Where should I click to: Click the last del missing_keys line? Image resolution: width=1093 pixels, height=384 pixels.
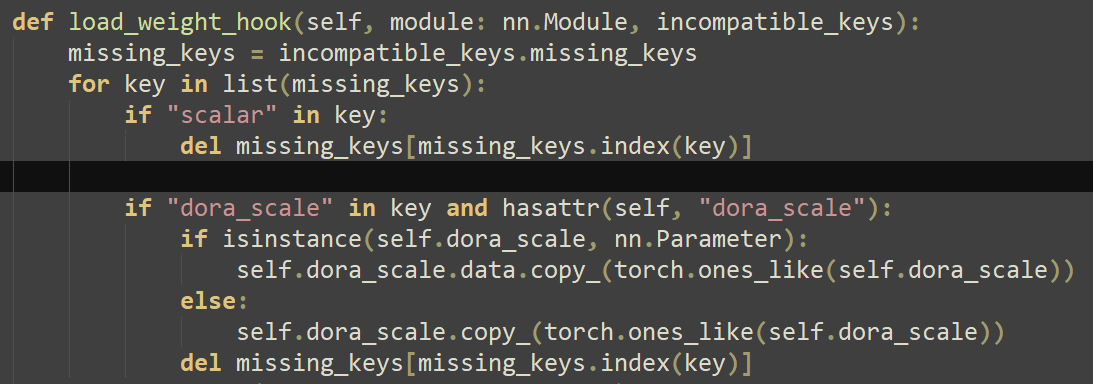point(466,363)
